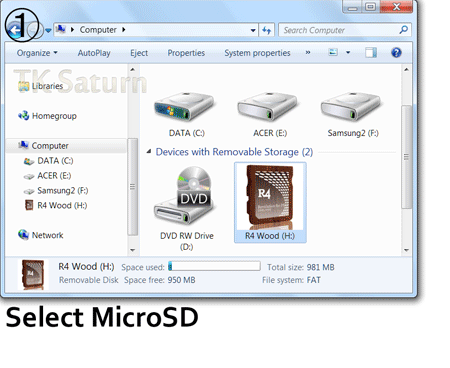Click the 'Space free: 950 MB' text
Screen dimensions: 450x368
(x=160, y=280)
